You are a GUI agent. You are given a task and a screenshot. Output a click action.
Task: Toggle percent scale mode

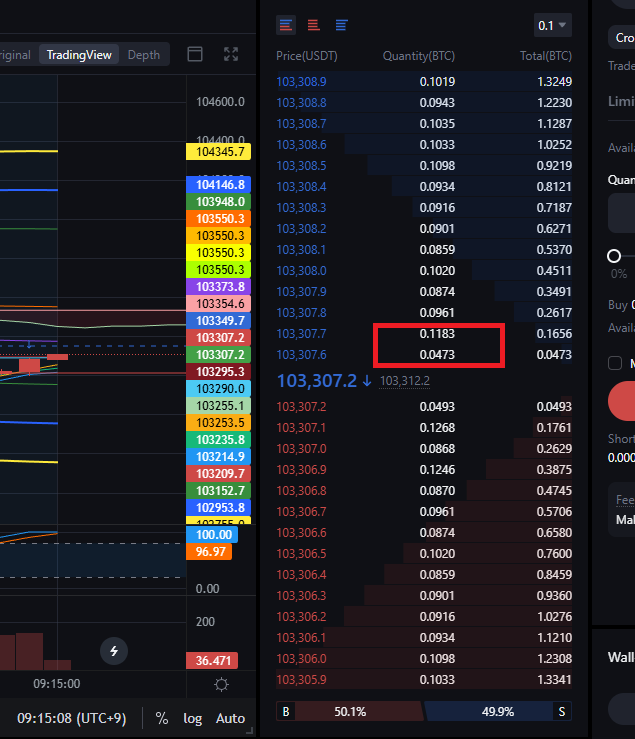[x=162, y=718]
